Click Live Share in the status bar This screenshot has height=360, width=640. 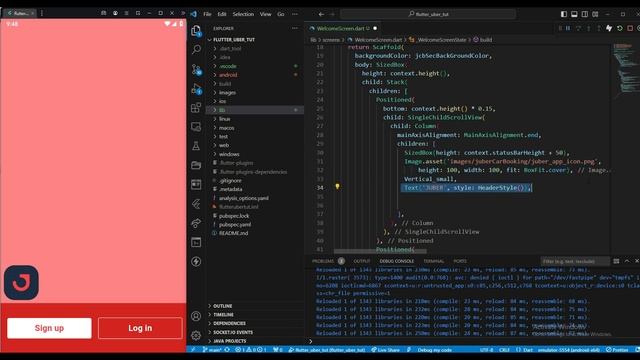[x=385, y=350]
